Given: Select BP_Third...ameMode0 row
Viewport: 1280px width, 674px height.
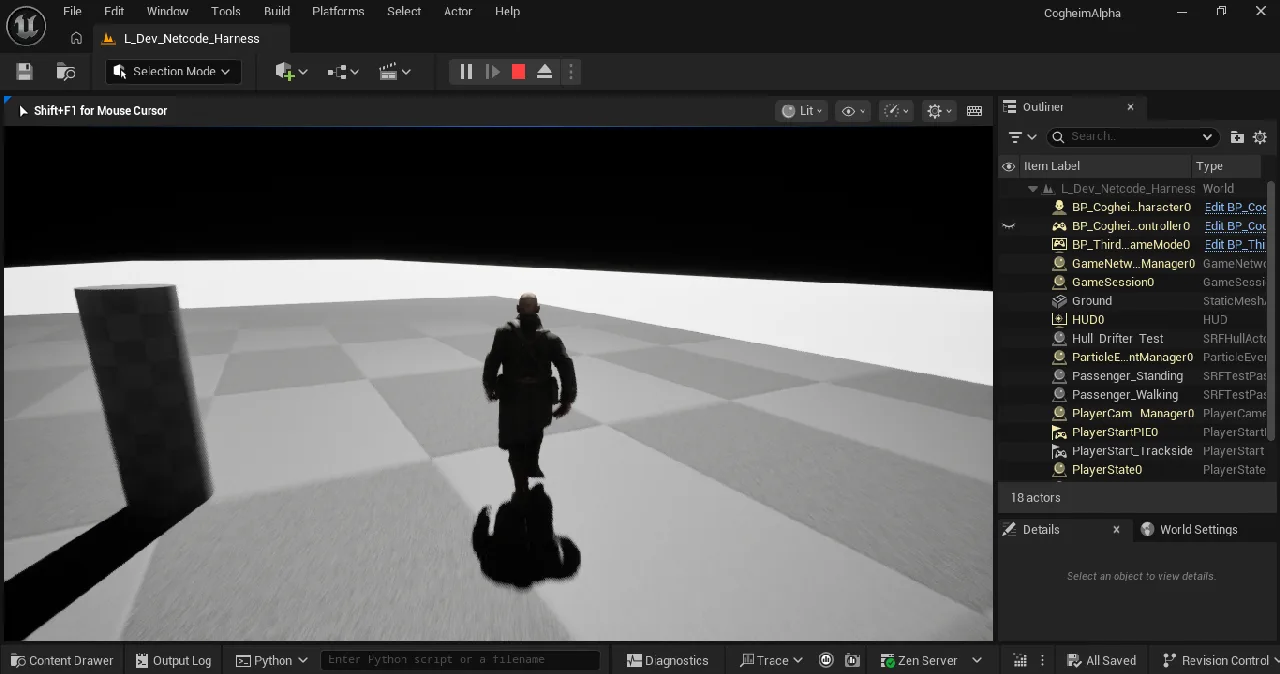Looking at the screenshot, I should pyautogui.click(x=1131, y=245).
